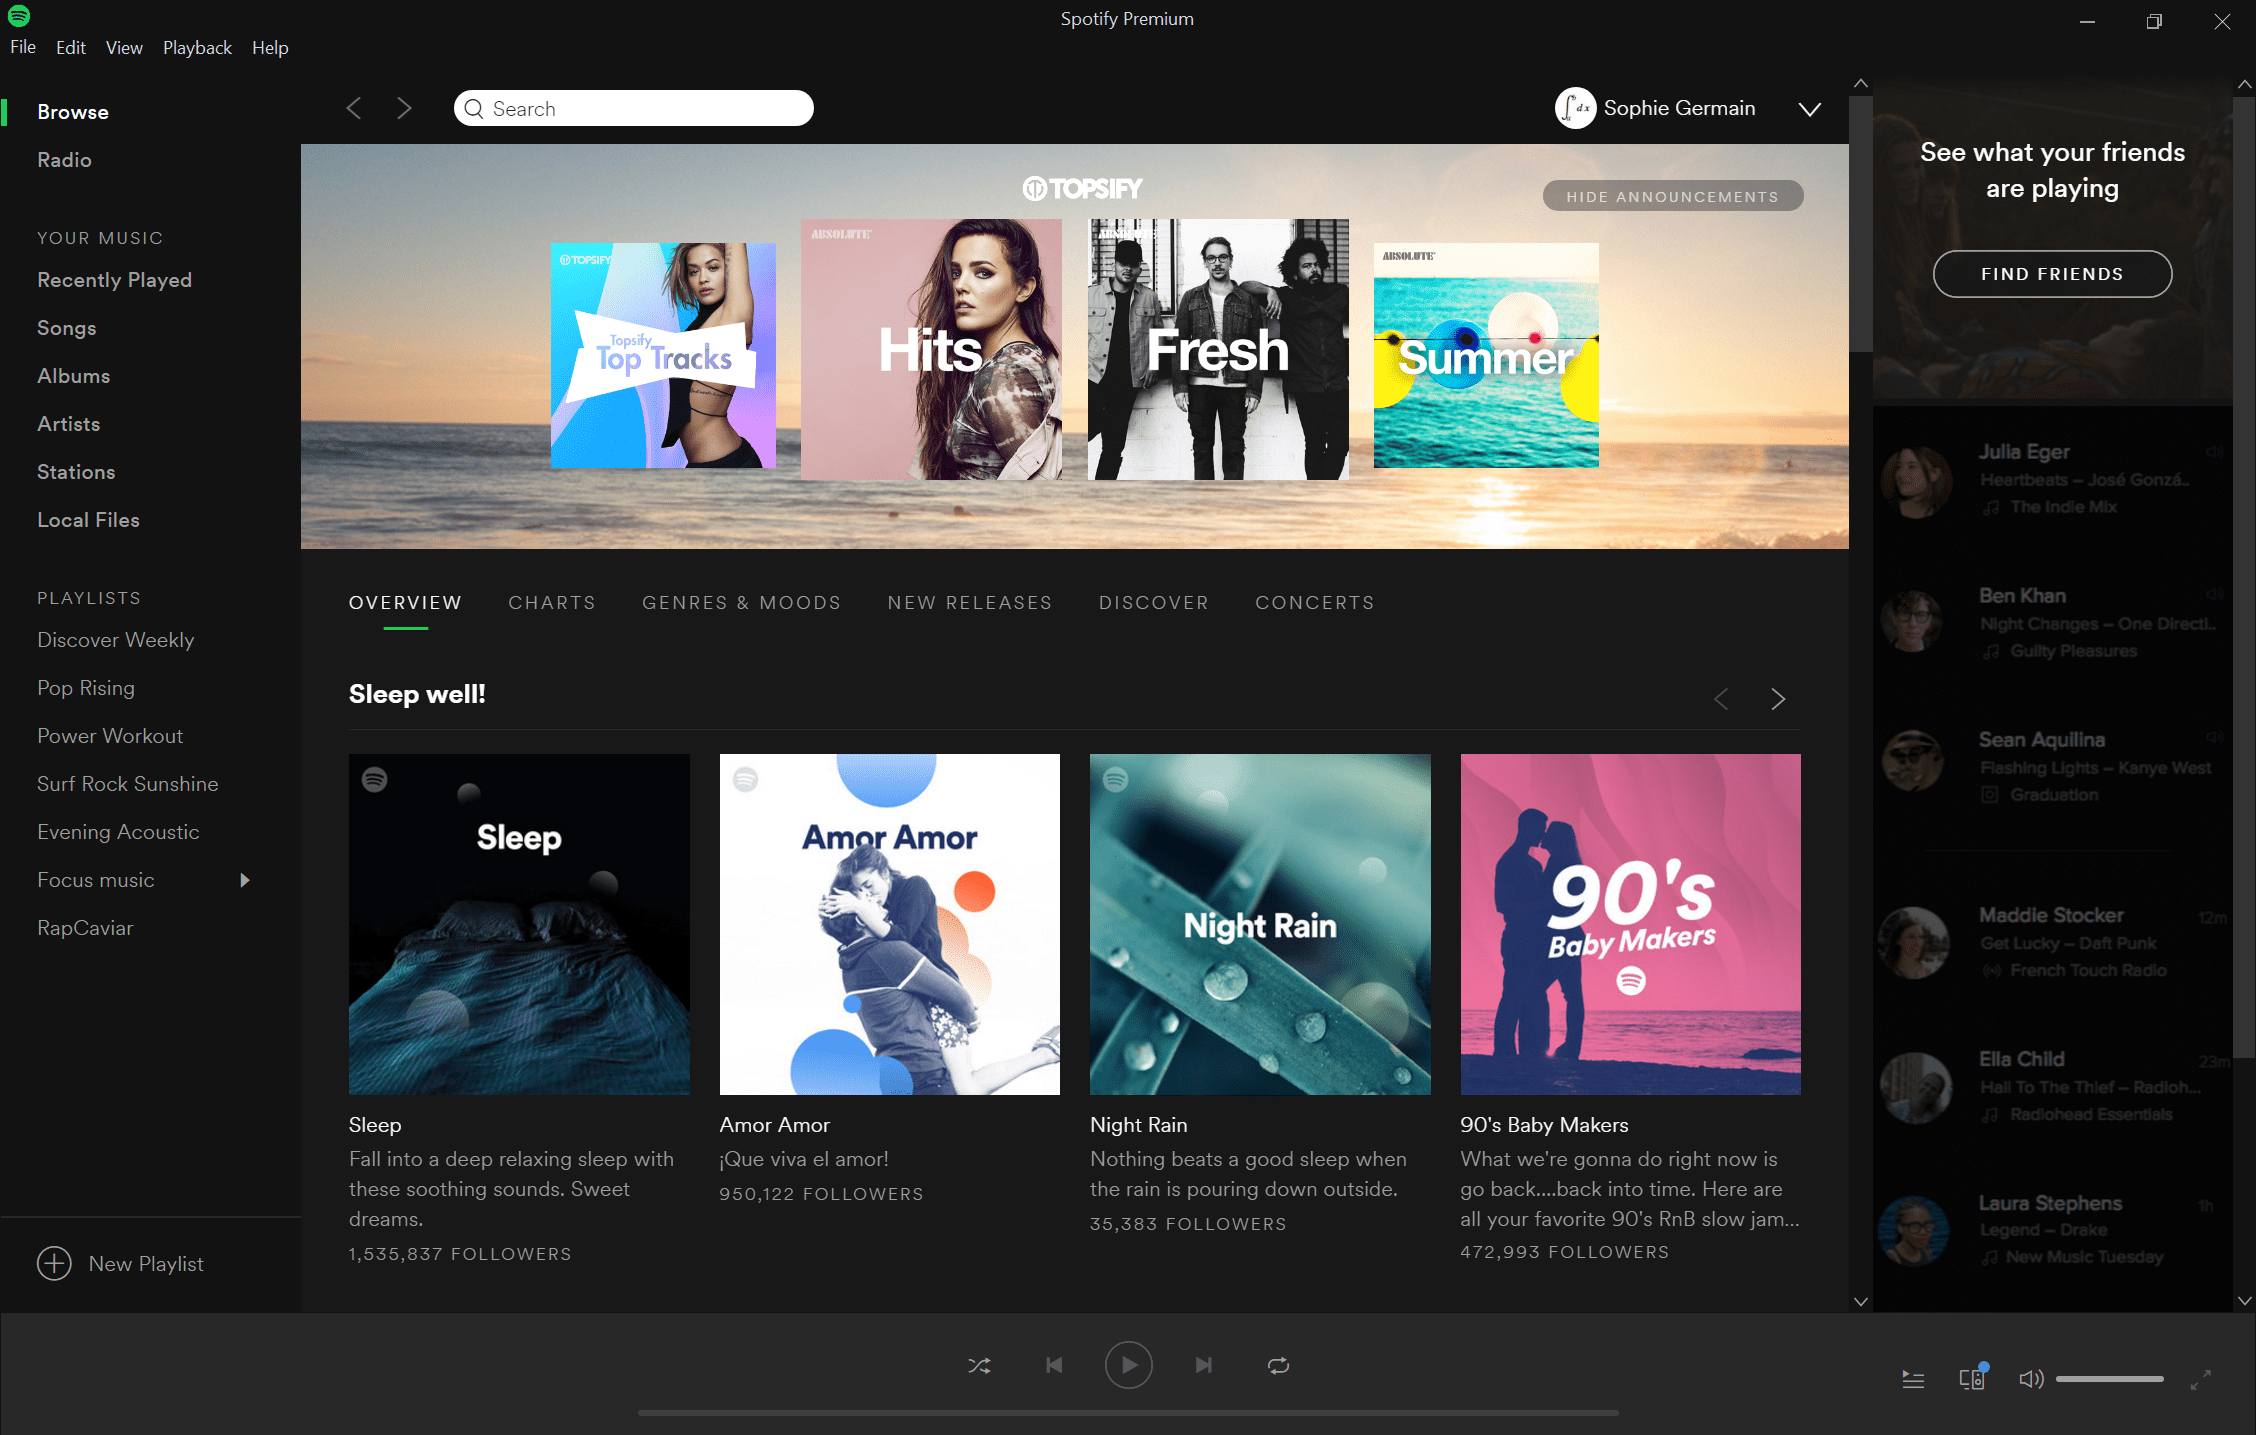Open Songs library
2256x1435 pixels.
click(x=67, y=328)
